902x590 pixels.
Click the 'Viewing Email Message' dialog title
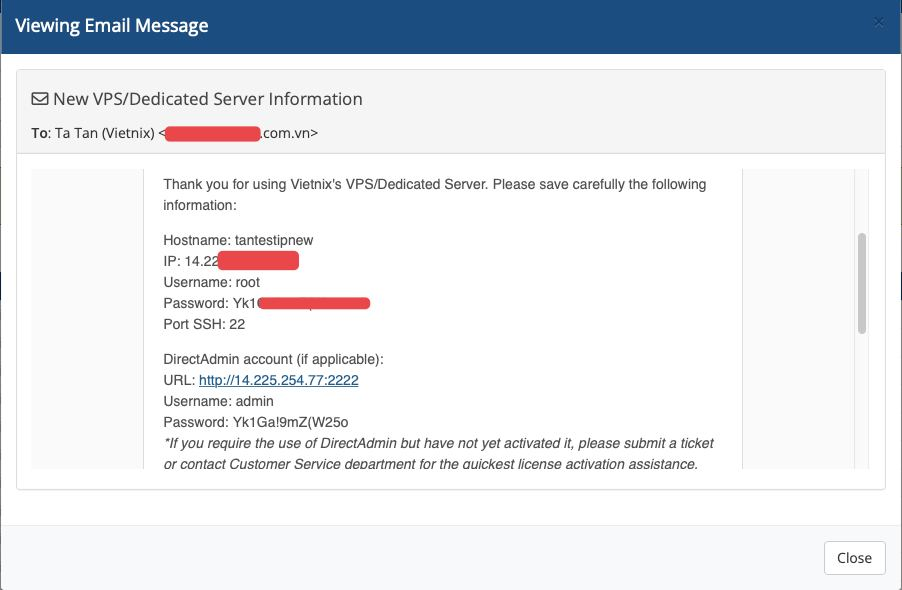(112, 26)
